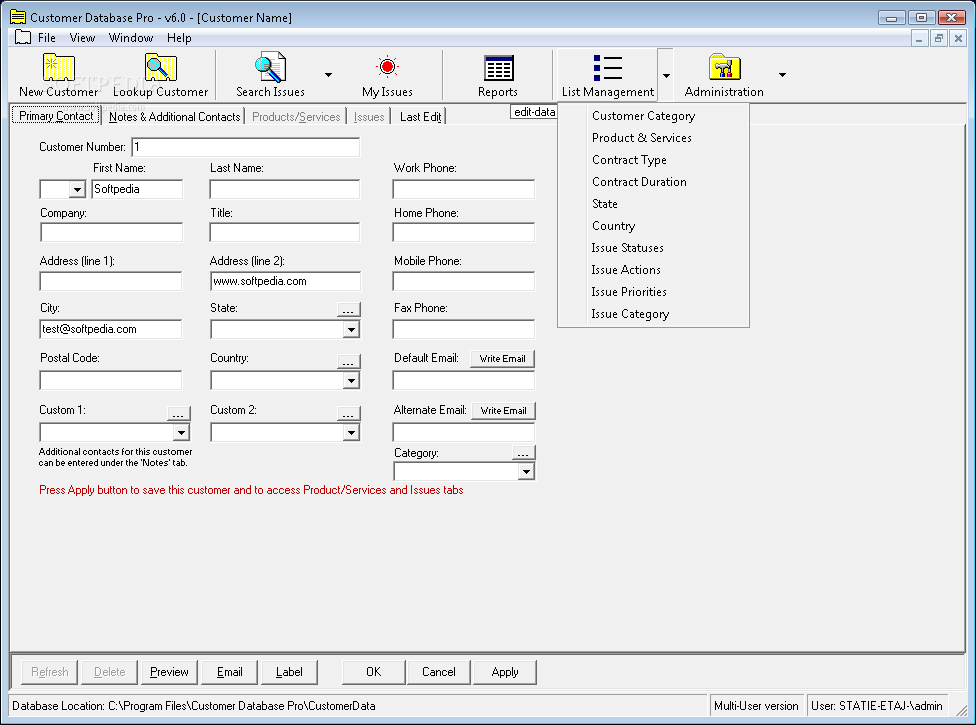Click the List Management toolbar icon

pyautogui.click(x=608, y=75)
